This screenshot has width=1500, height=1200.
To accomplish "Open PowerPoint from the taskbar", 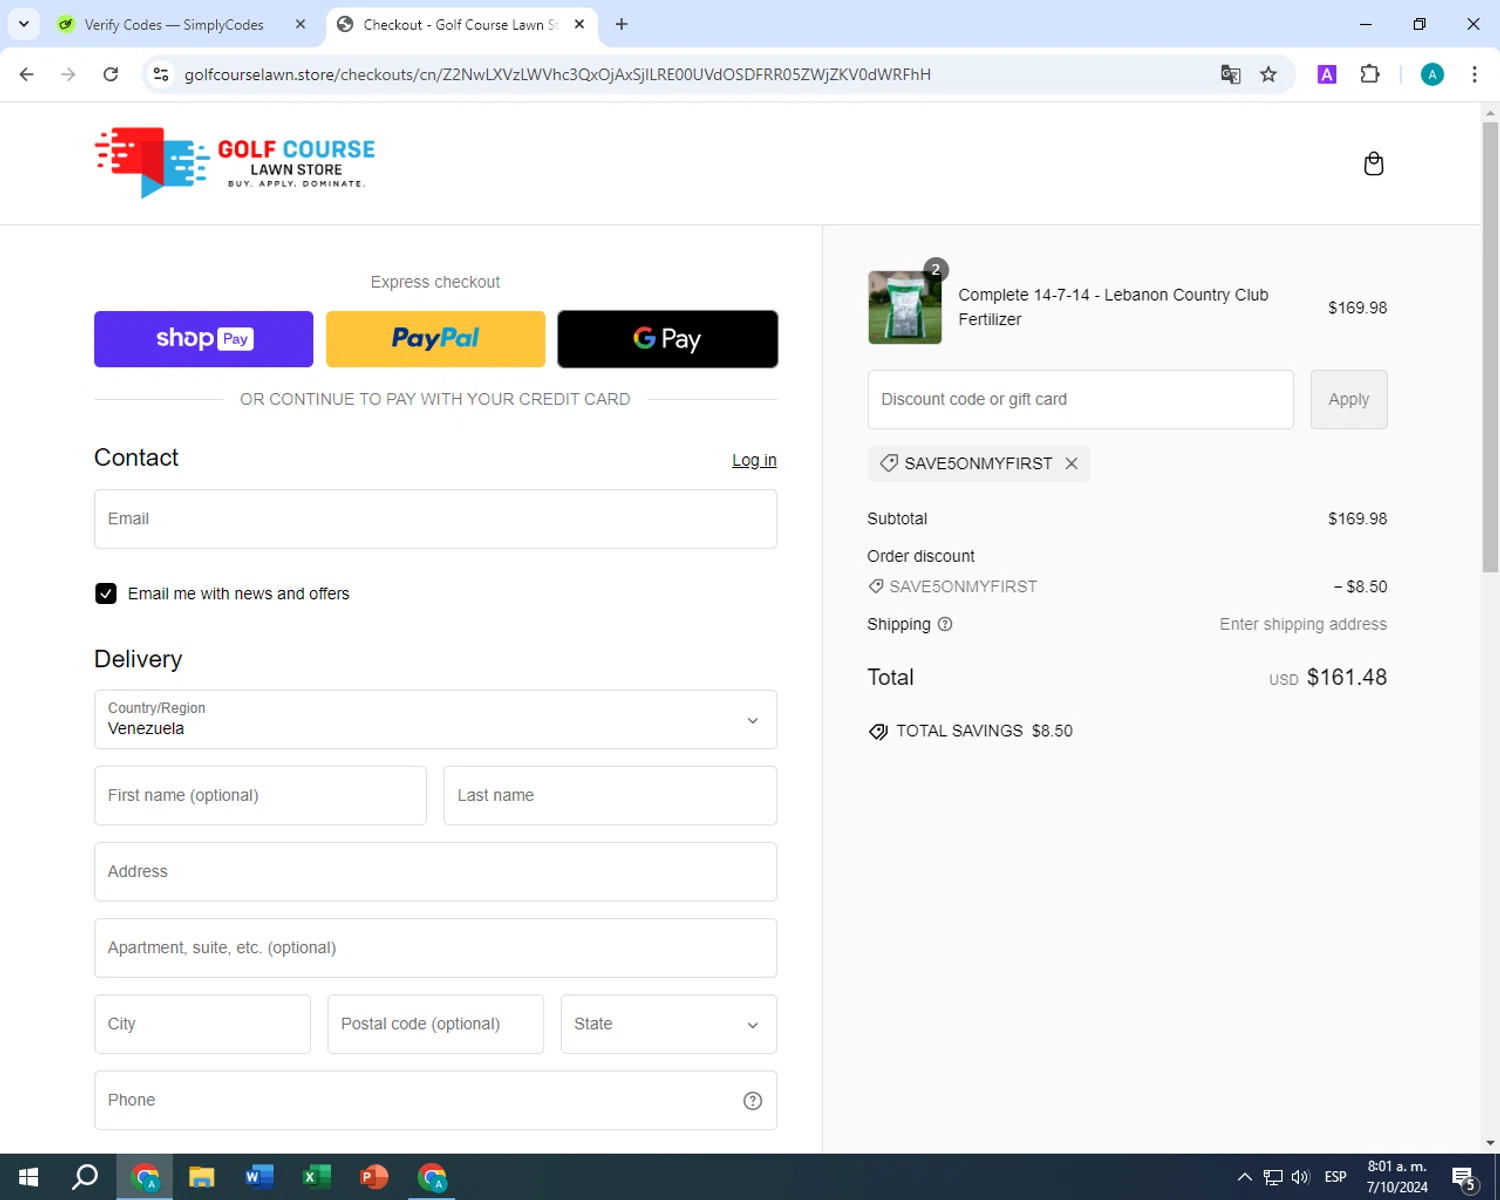I will (x=374, y=1177).
